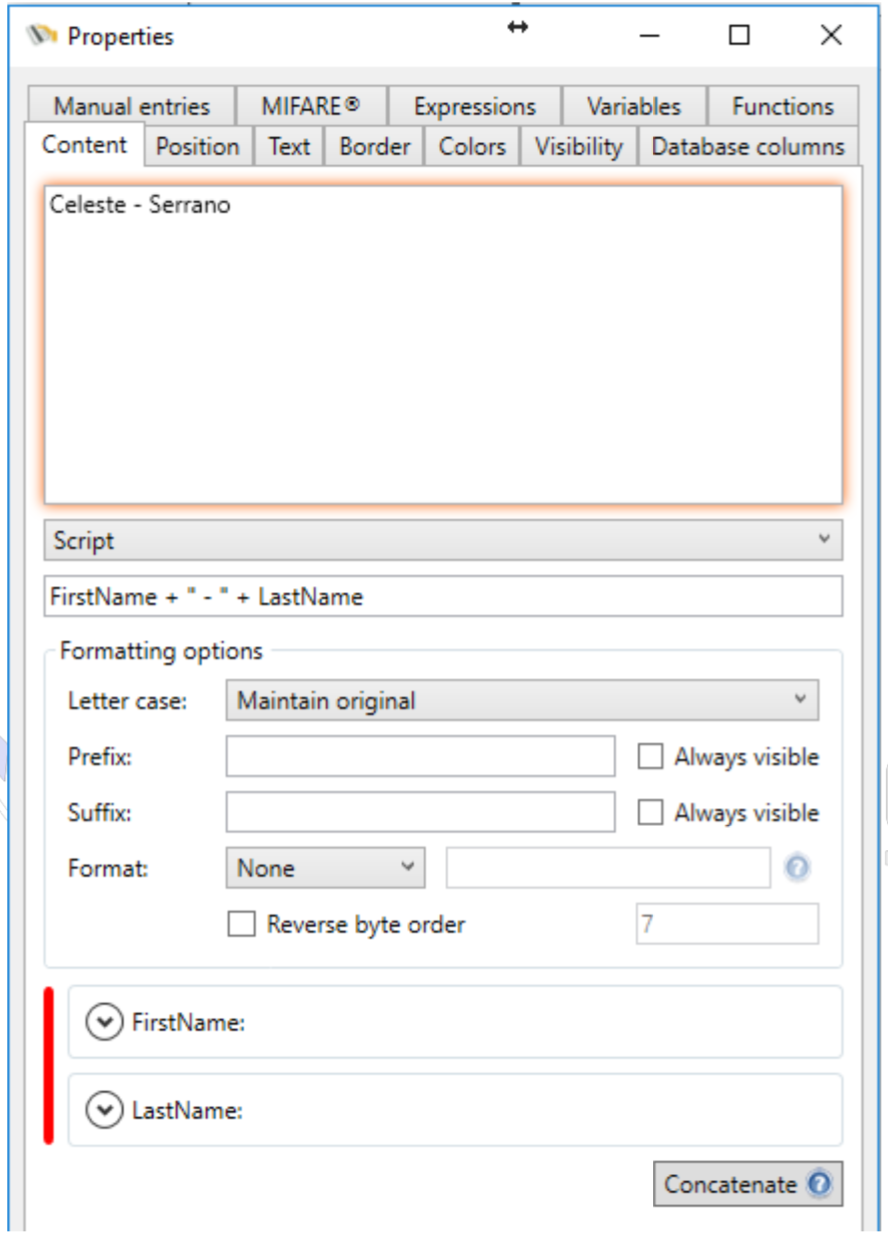Click the script expression input field
The image size is (888, 1238).
click(x=443, y=597)
